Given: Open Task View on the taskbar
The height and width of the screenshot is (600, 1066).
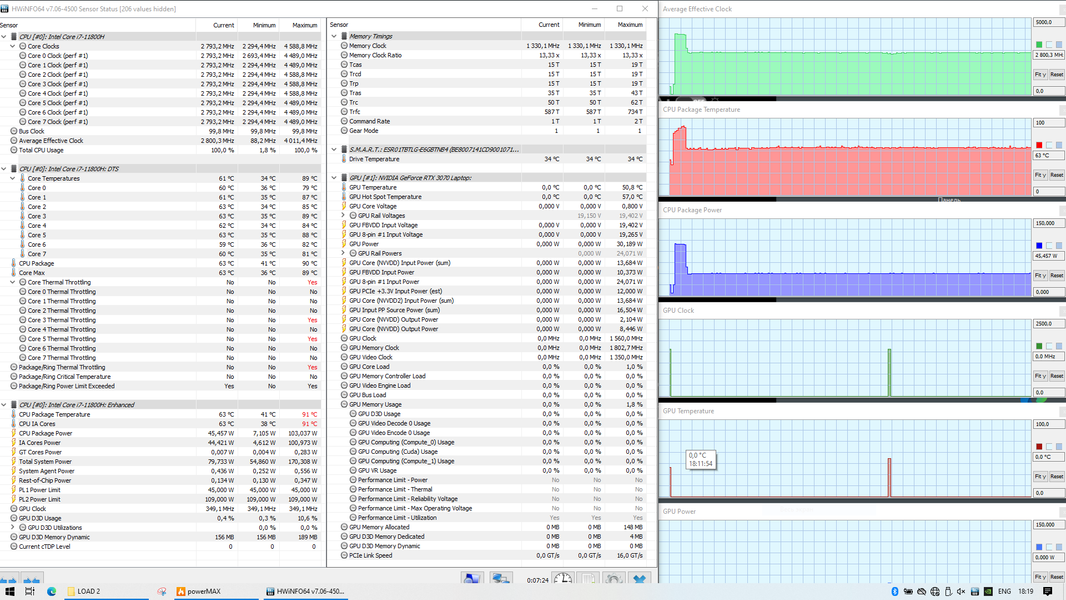Looking at the screenshot, I should 30,591.
